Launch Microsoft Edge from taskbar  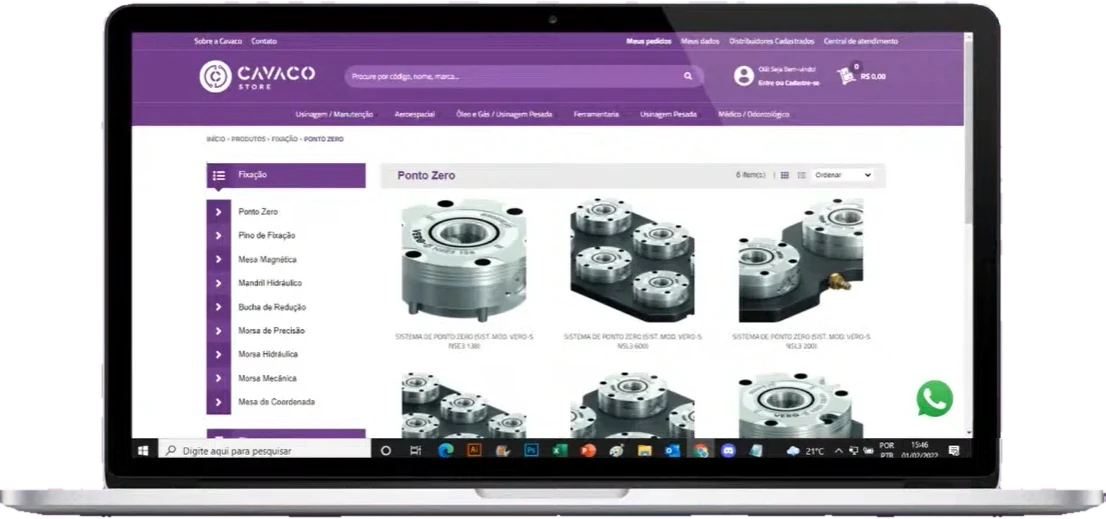click(445, 450)
